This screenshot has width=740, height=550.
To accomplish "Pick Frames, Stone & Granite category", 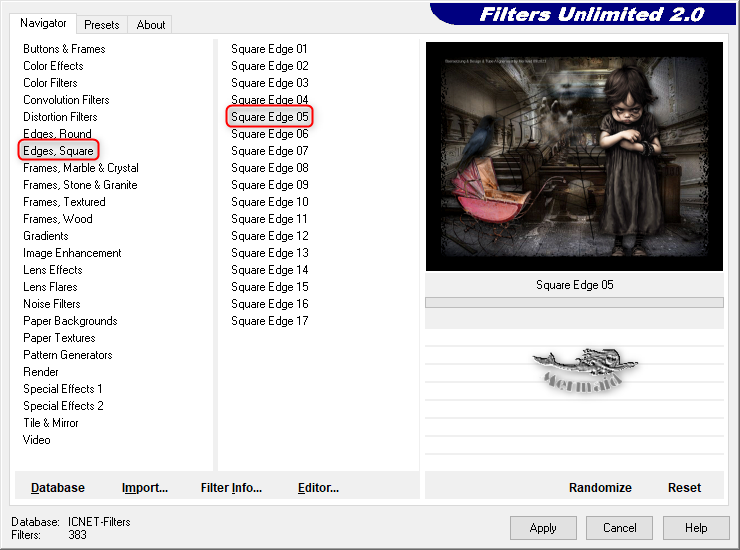I will pyautogui.click(x=80, y=185).
